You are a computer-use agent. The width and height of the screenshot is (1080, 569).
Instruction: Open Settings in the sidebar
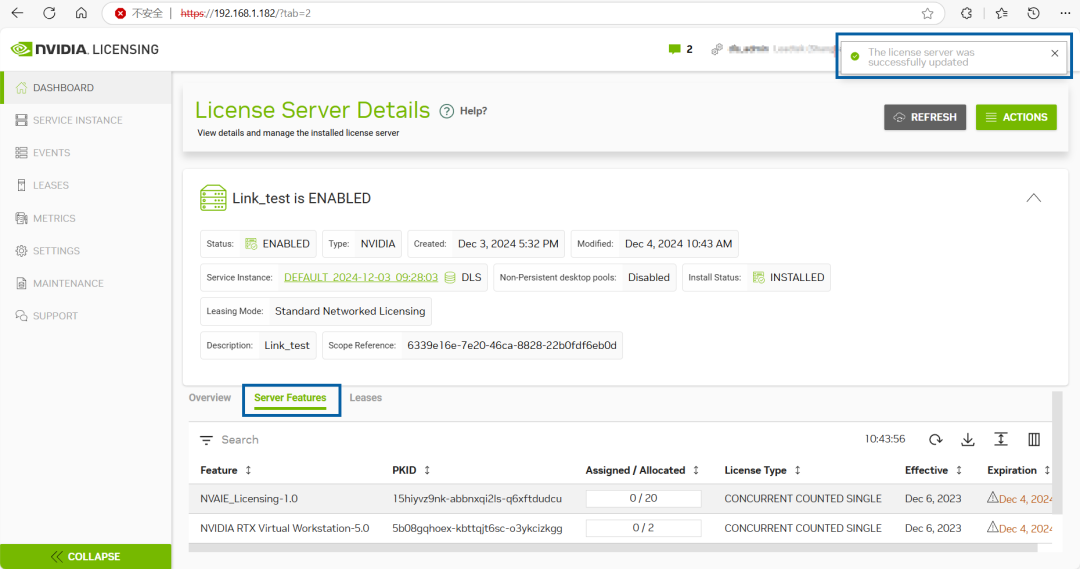[x=86, y=251]
